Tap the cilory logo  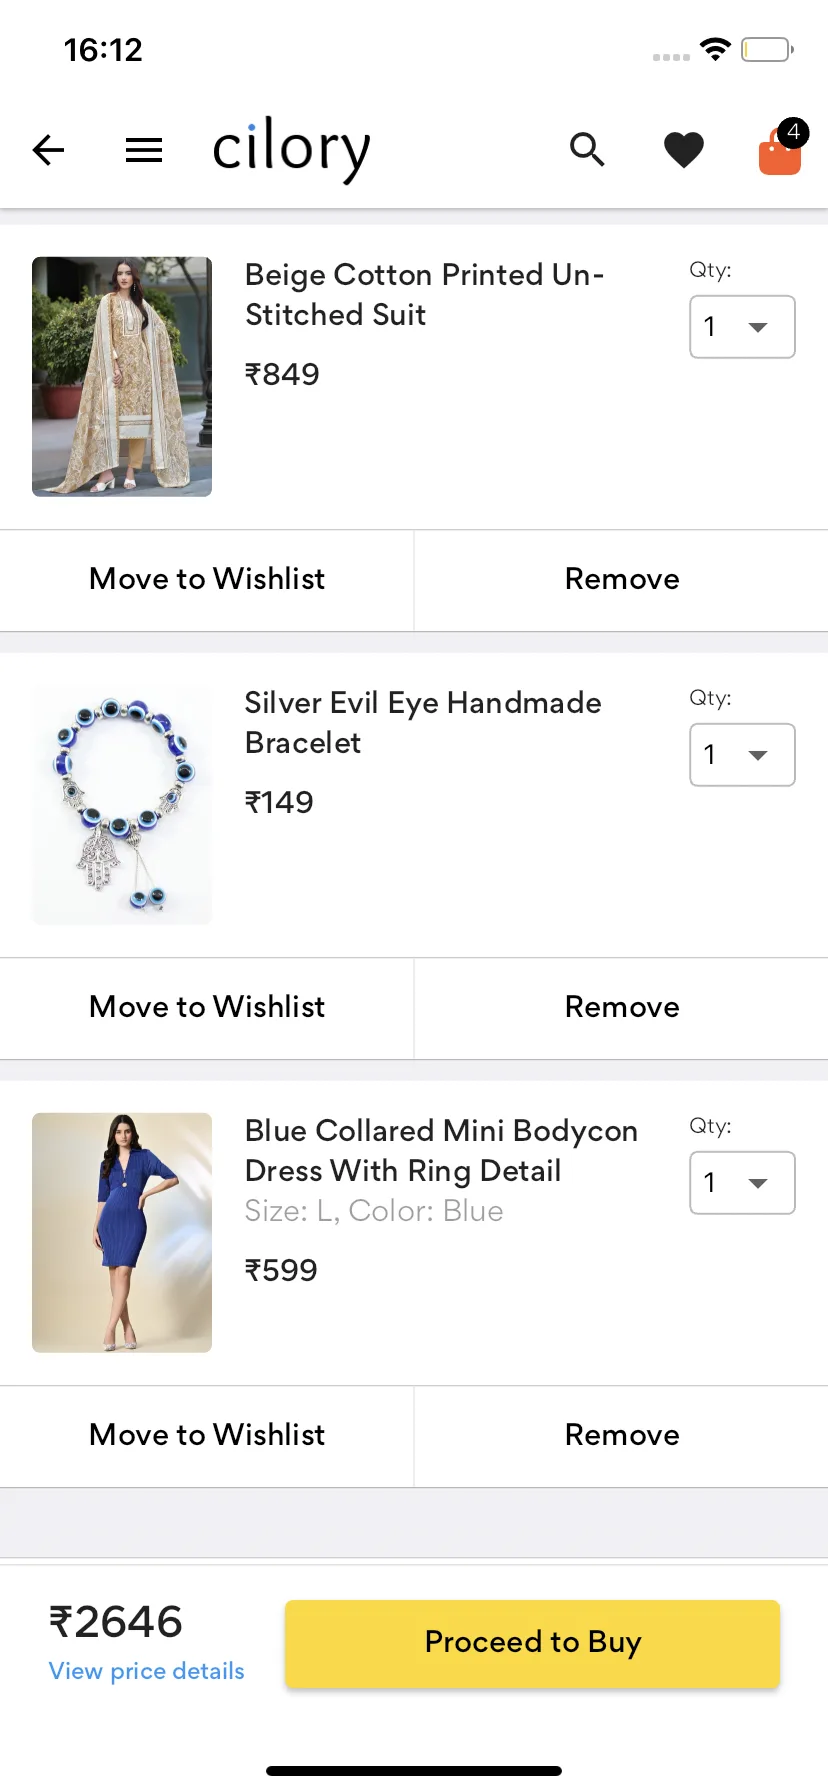click(291, 149)
